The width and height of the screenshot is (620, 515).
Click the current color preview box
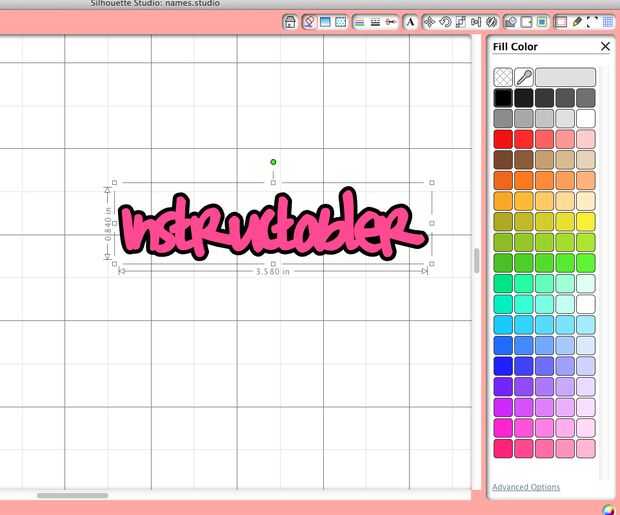coord(565,77)
